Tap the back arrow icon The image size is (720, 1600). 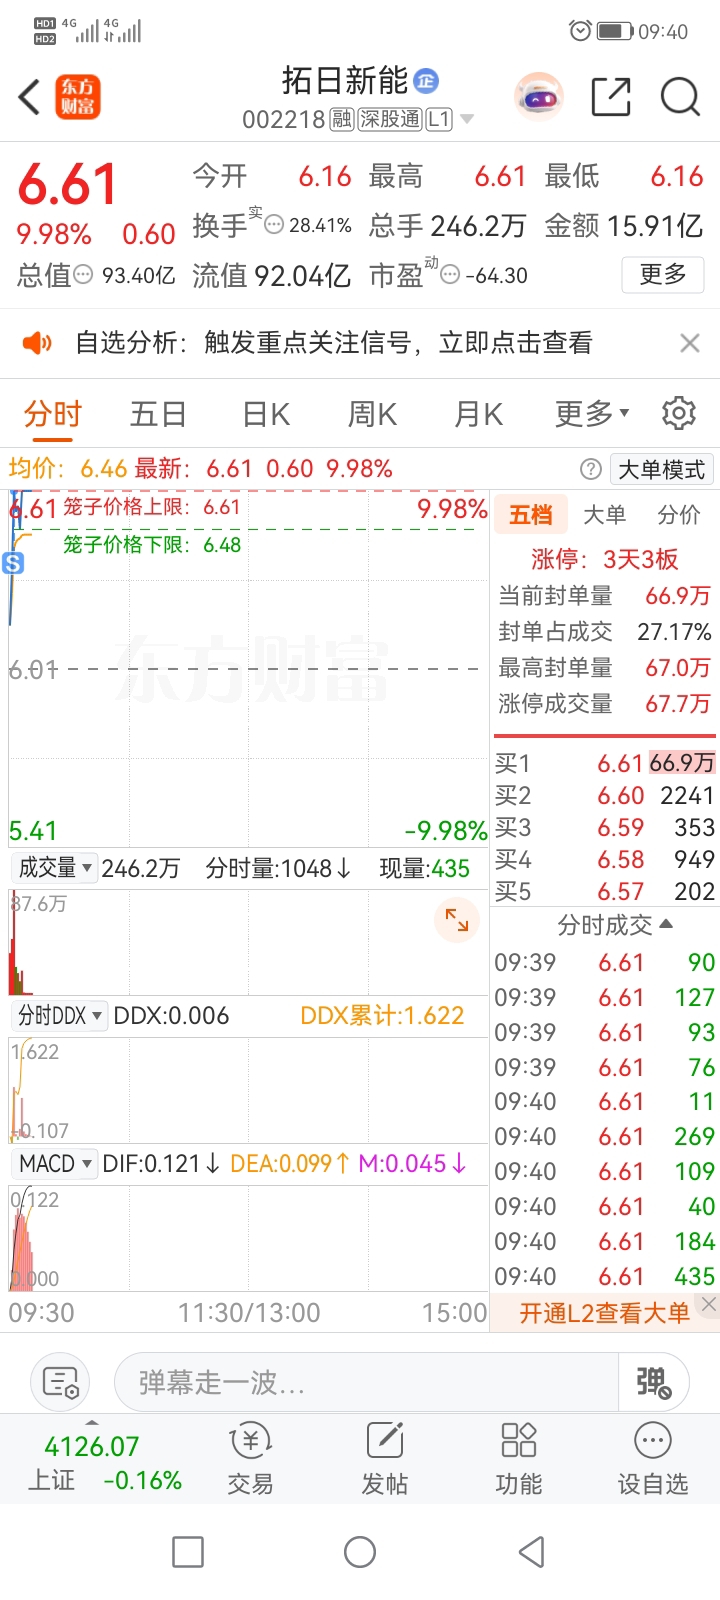30,97
